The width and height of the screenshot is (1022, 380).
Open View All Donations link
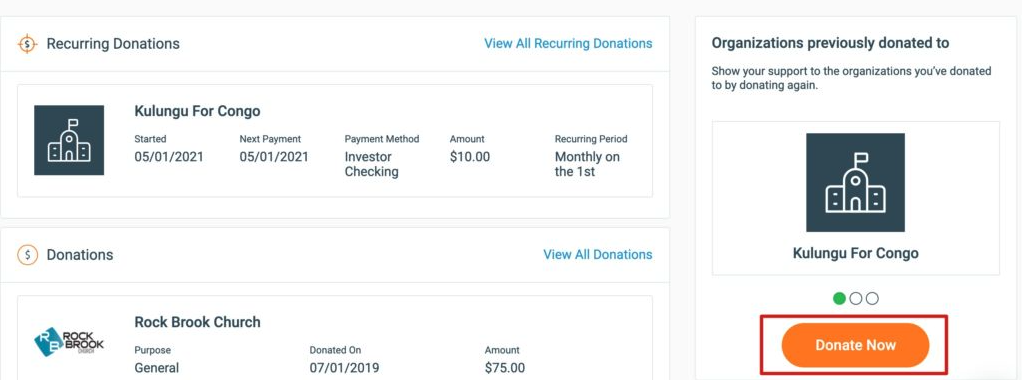[598, 255]
